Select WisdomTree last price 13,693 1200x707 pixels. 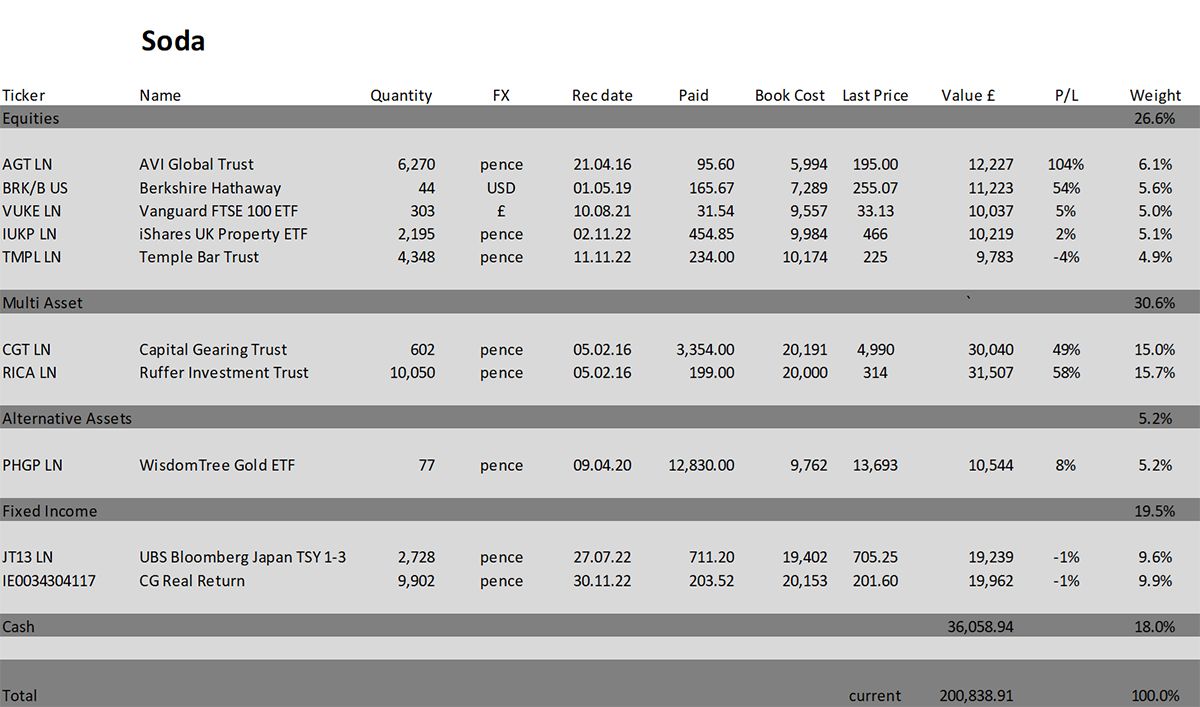pos(873,465)
